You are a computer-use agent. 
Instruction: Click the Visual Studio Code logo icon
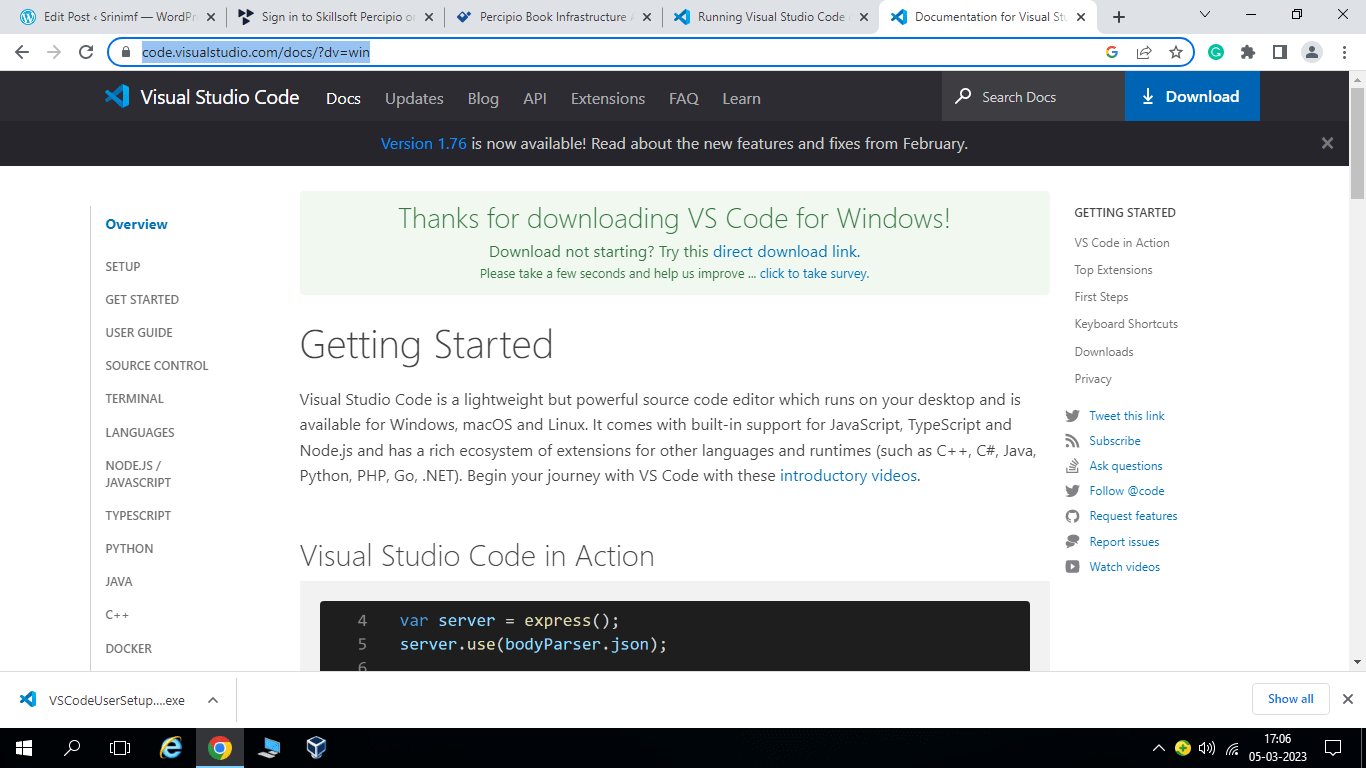pyautogui.click(x=117, y=97)
